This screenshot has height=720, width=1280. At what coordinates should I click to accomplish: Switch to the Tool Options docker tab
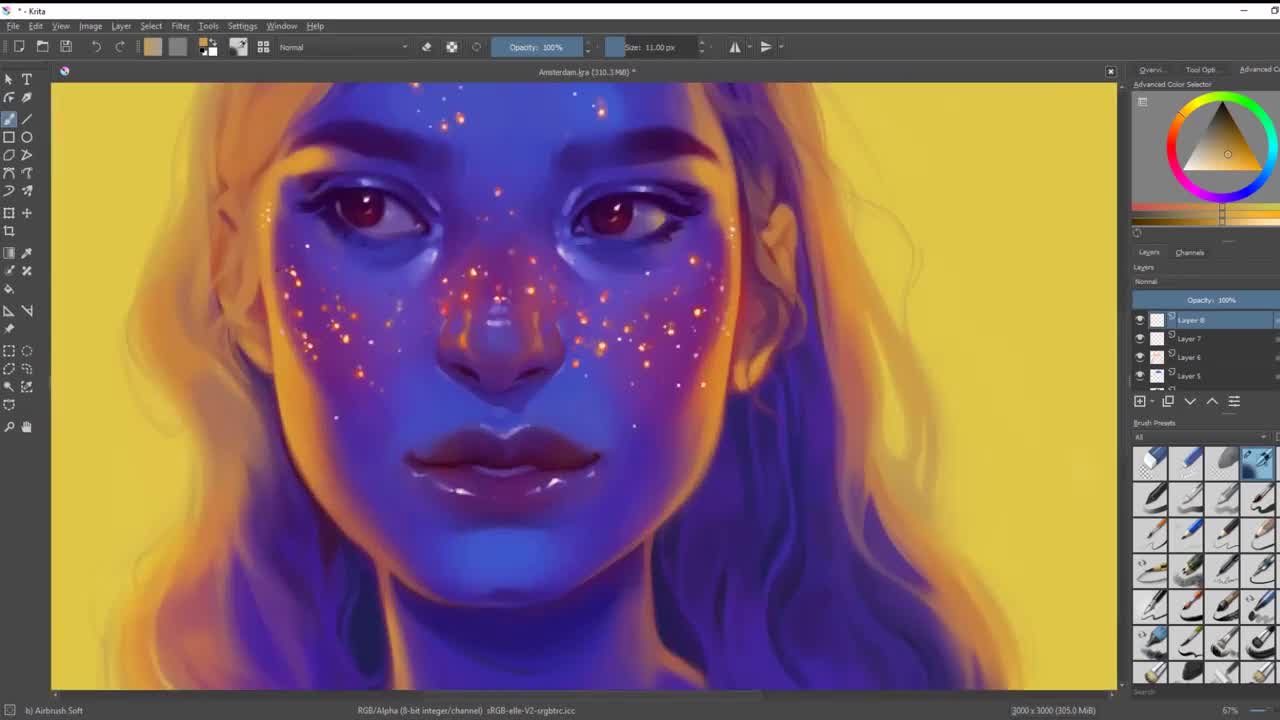[1201, 70]
